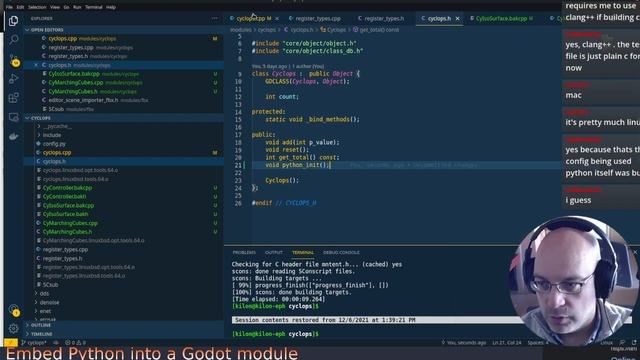The height and width of the screenshot is (360, 640).
Task: Open the Help menu
Action: pyautogui.click(x=111, y=7)
